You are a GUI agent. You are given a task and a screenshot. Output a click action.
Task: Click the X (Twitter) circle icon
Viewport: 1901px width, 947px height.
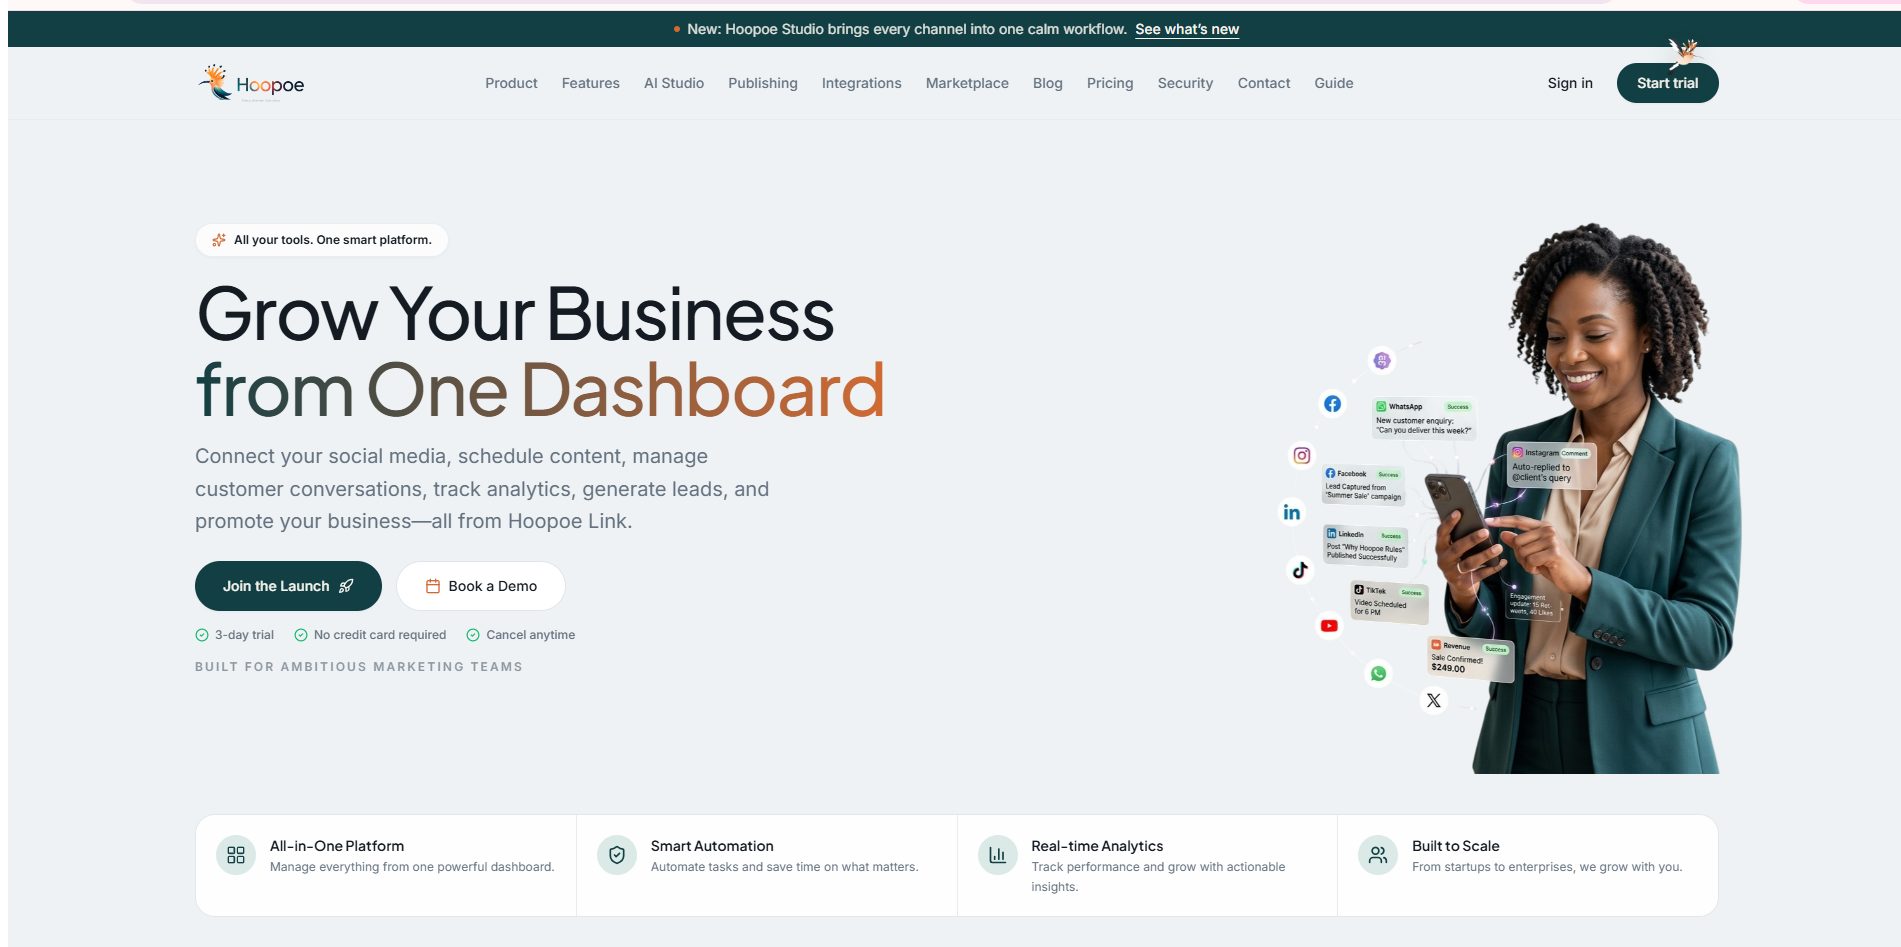(1433, 700)
